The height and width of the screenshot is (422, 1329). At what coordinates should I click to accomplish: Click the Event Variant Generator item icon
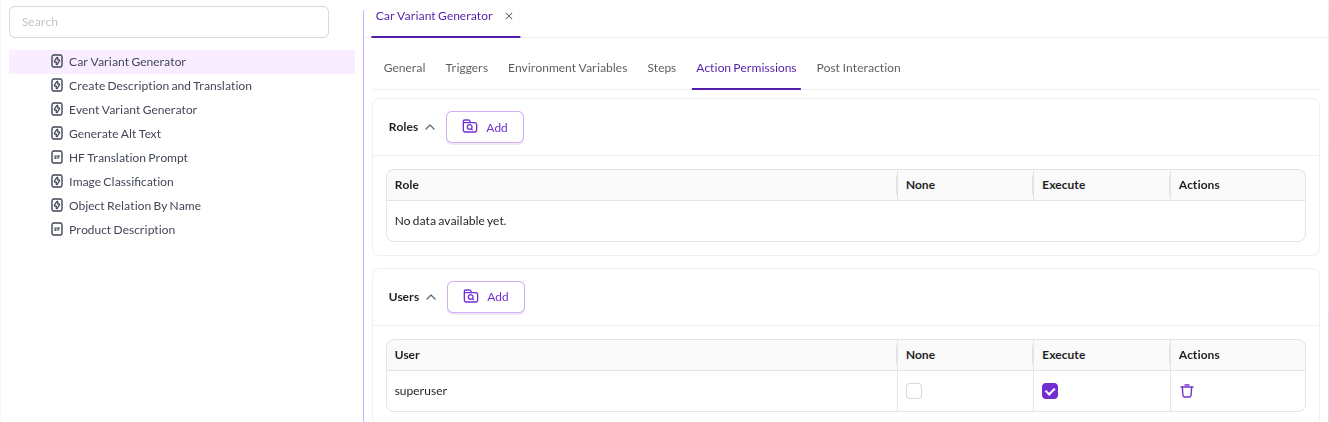click(57, 110)
